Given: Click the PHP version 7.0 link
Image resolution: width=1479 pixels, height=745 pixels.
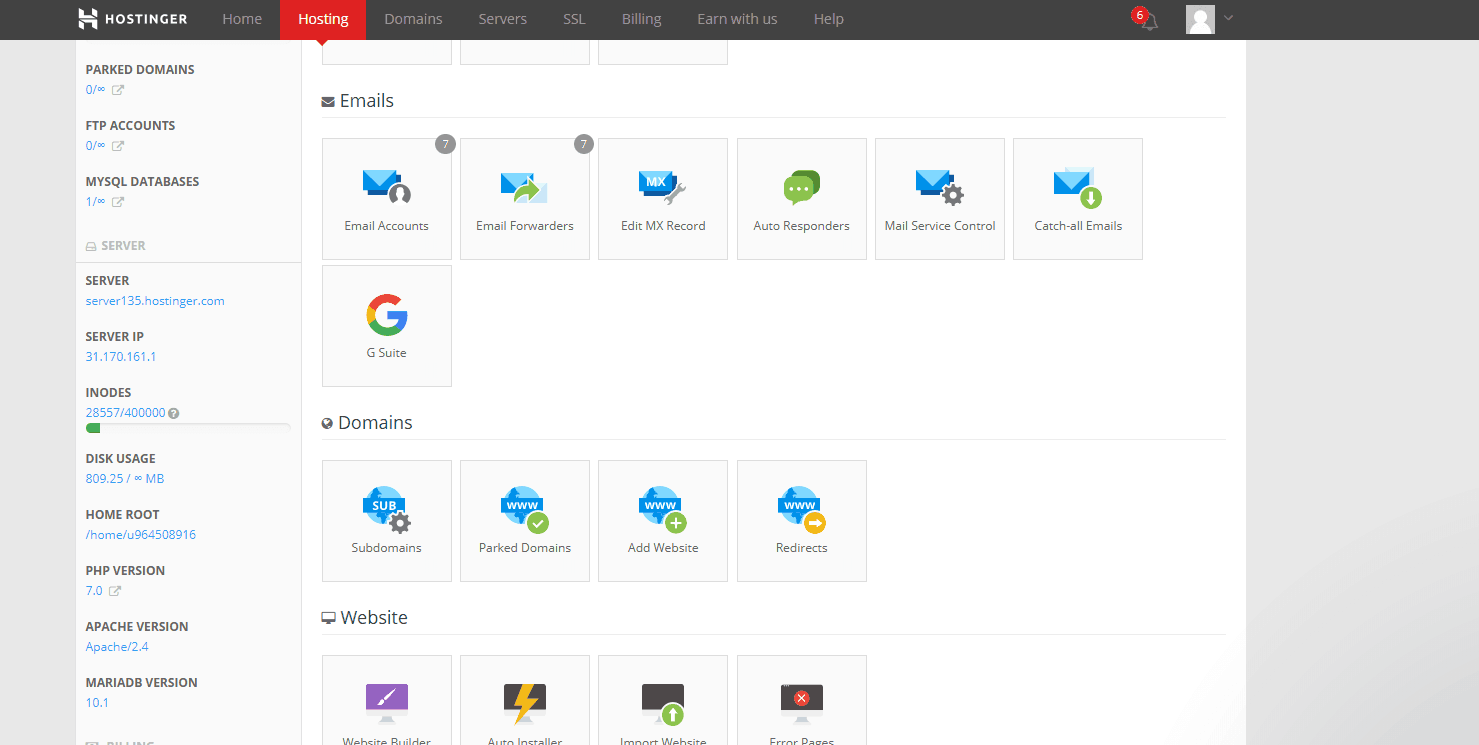Looking at the screenshot, I should coord(94,591).
